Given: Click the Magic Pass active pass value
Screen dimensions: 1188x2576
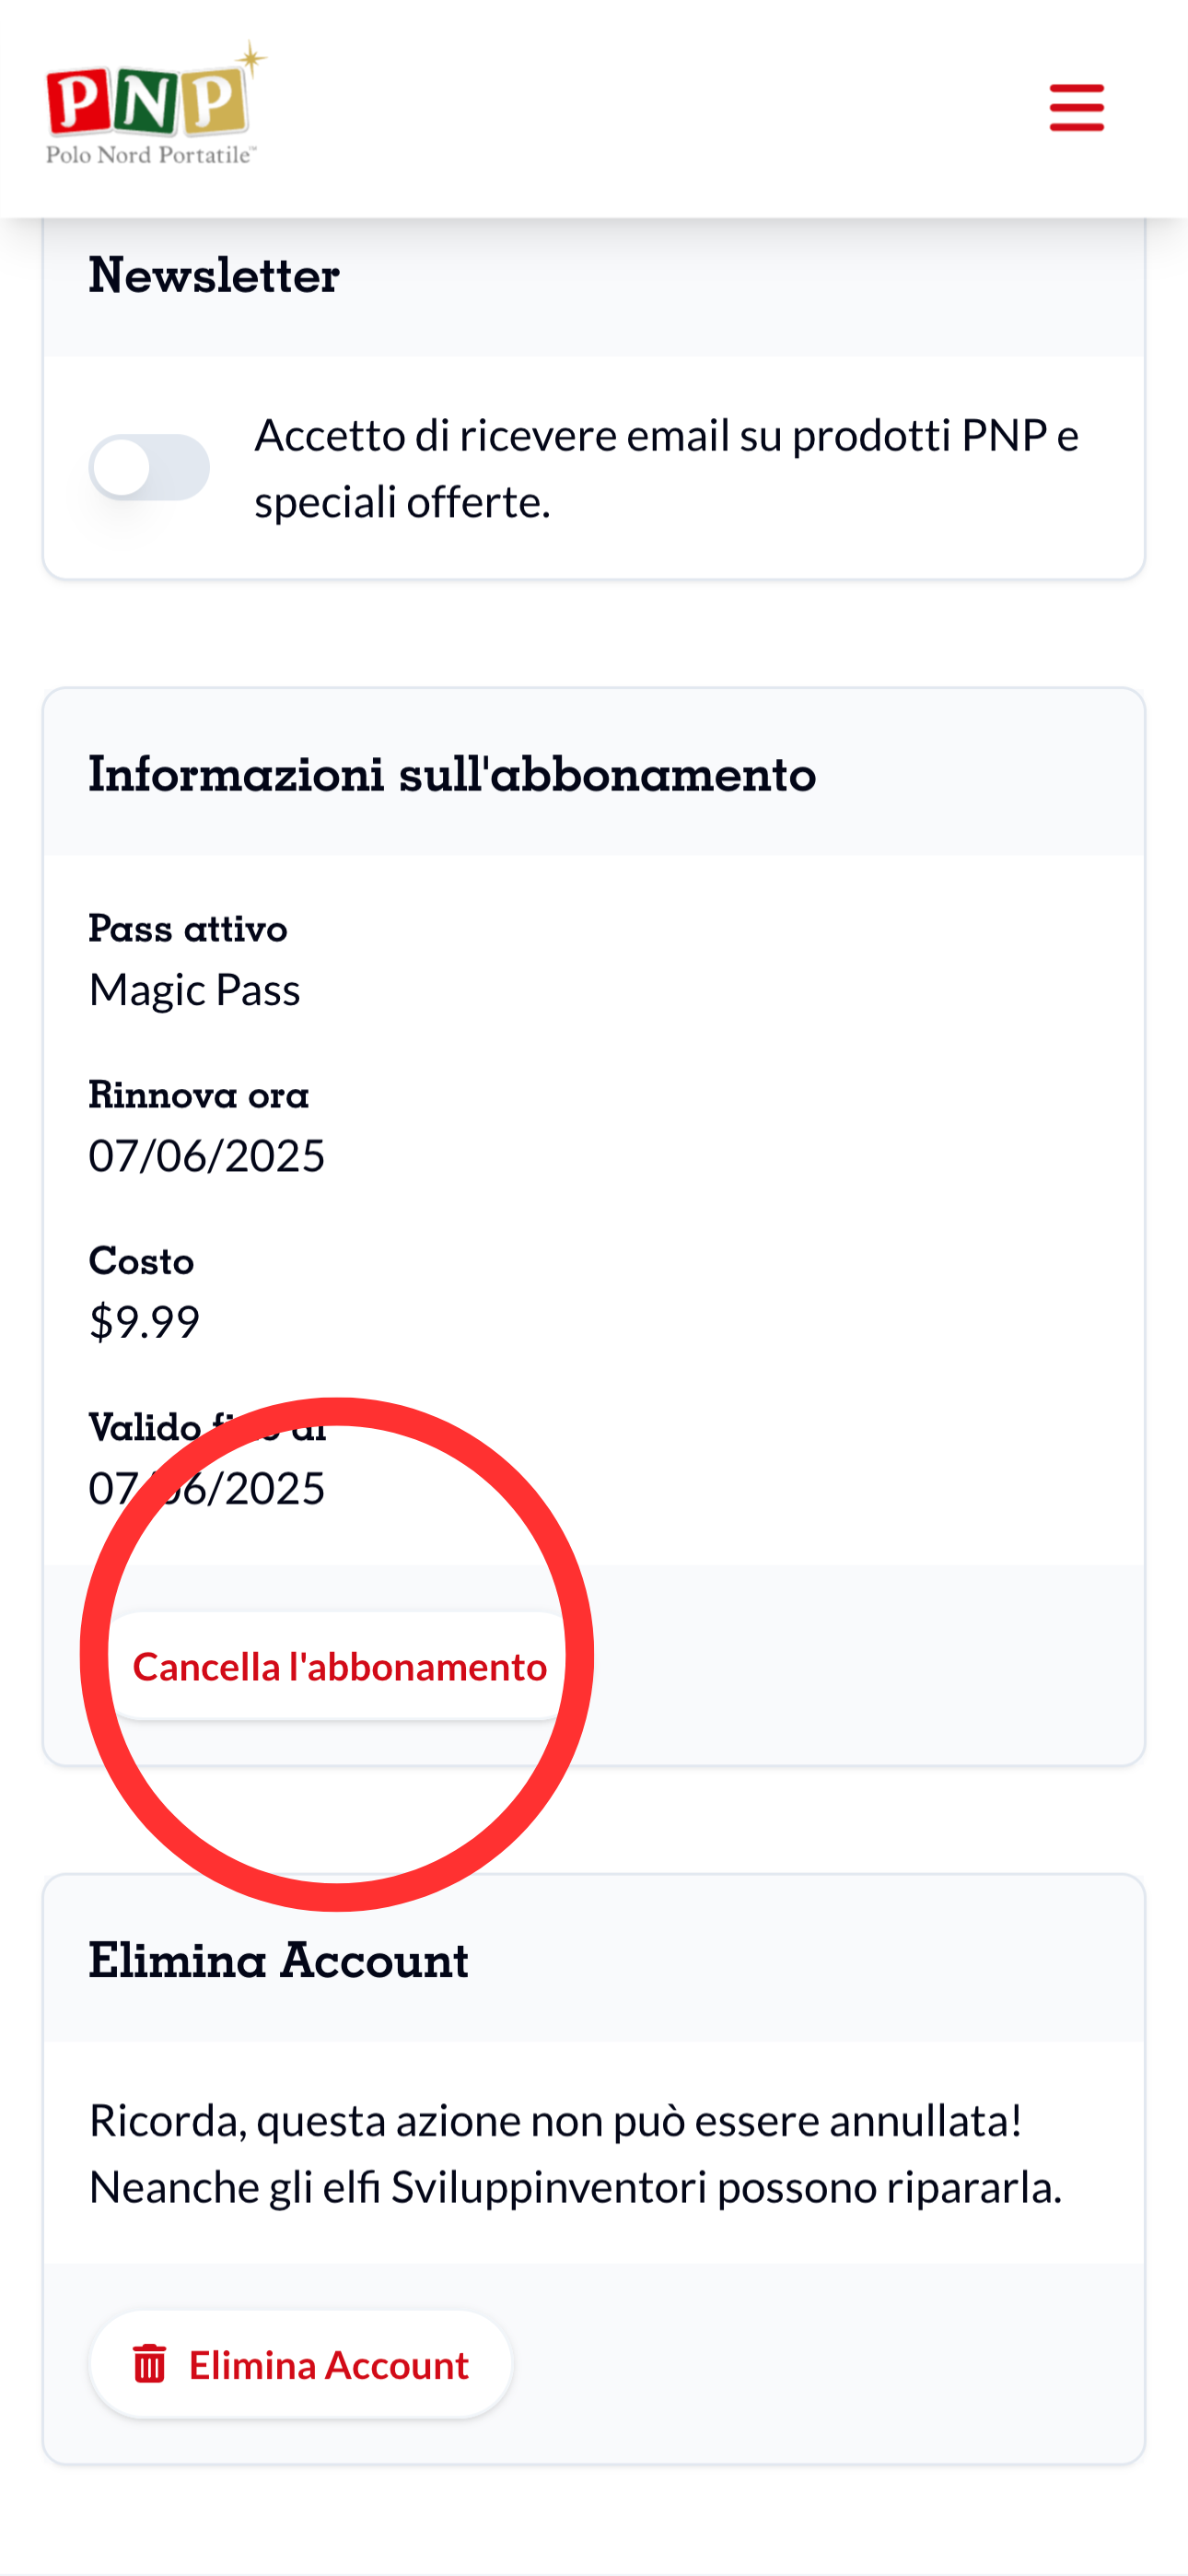Looking at the screenshot, I should tap(194, 990).
